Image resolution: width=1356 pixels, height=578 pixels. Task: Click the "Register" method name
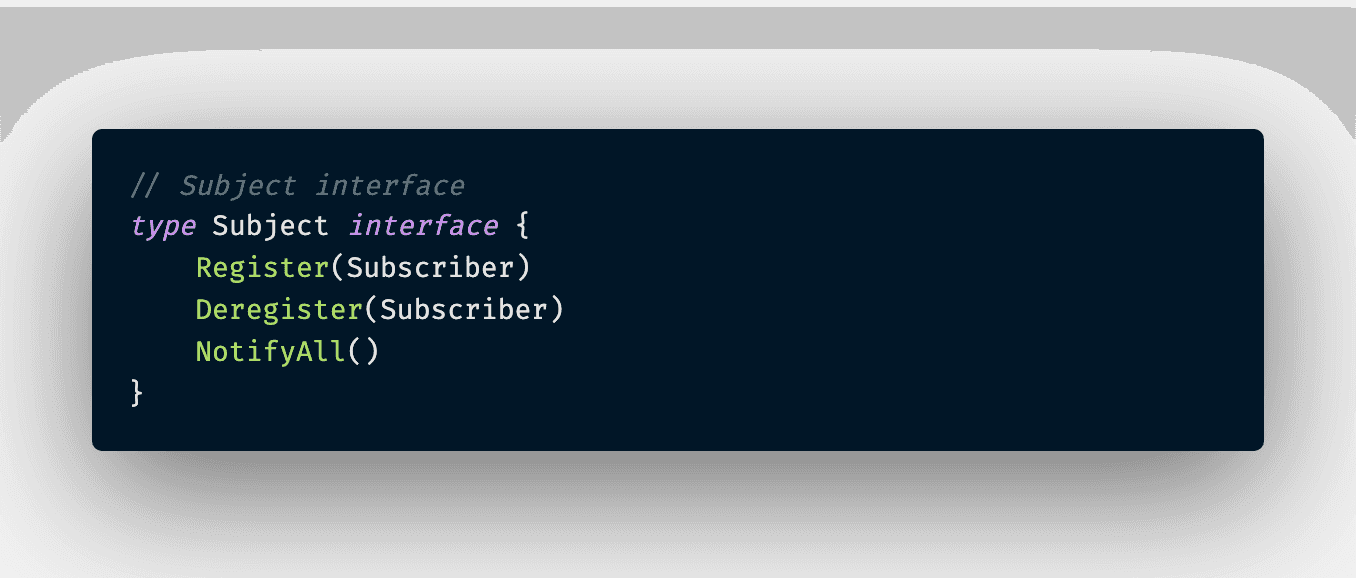(262, 269)
